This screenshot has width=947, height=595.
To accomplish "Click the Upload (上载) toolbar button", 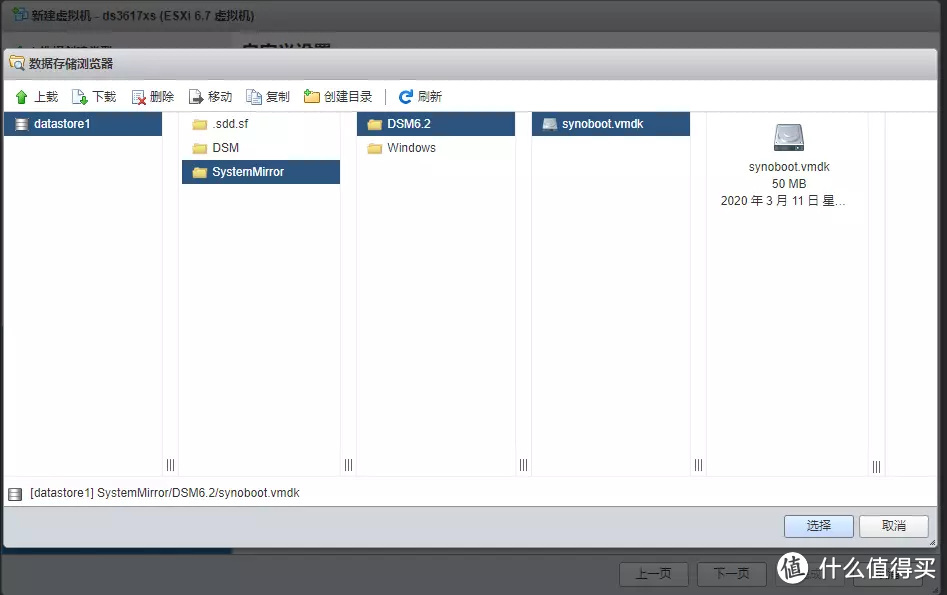I will point(37,97).
